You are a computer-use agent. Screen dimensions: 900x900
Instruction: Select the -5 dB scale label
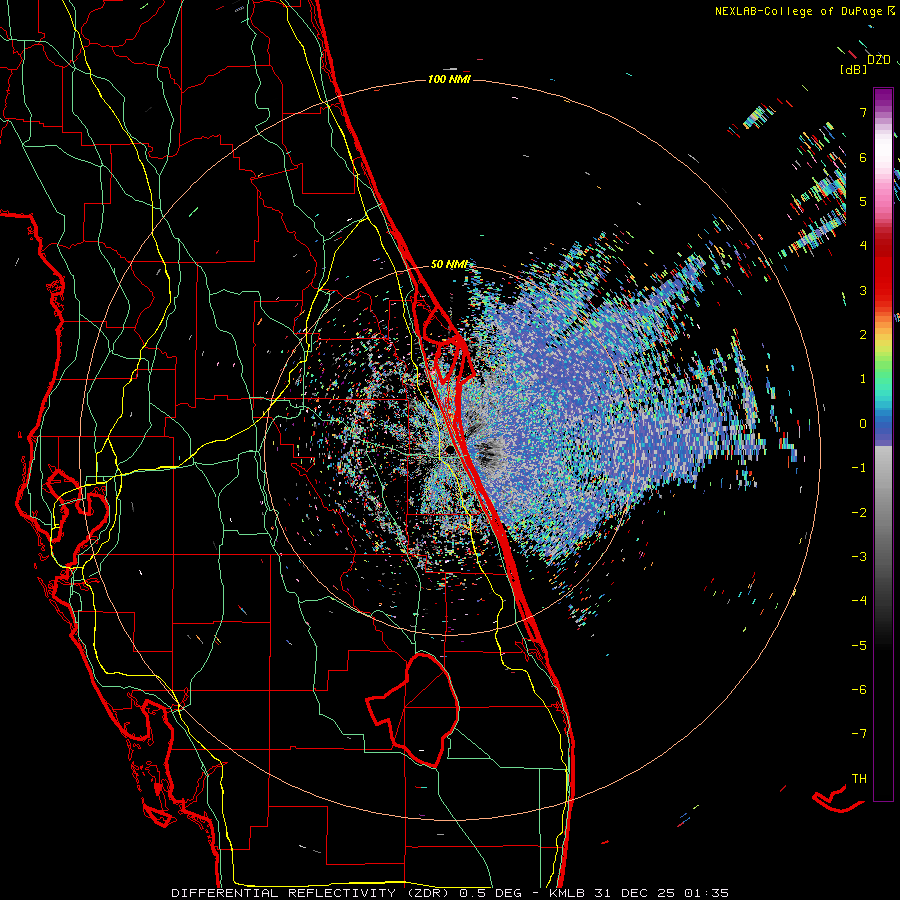(x=859, y=646)
